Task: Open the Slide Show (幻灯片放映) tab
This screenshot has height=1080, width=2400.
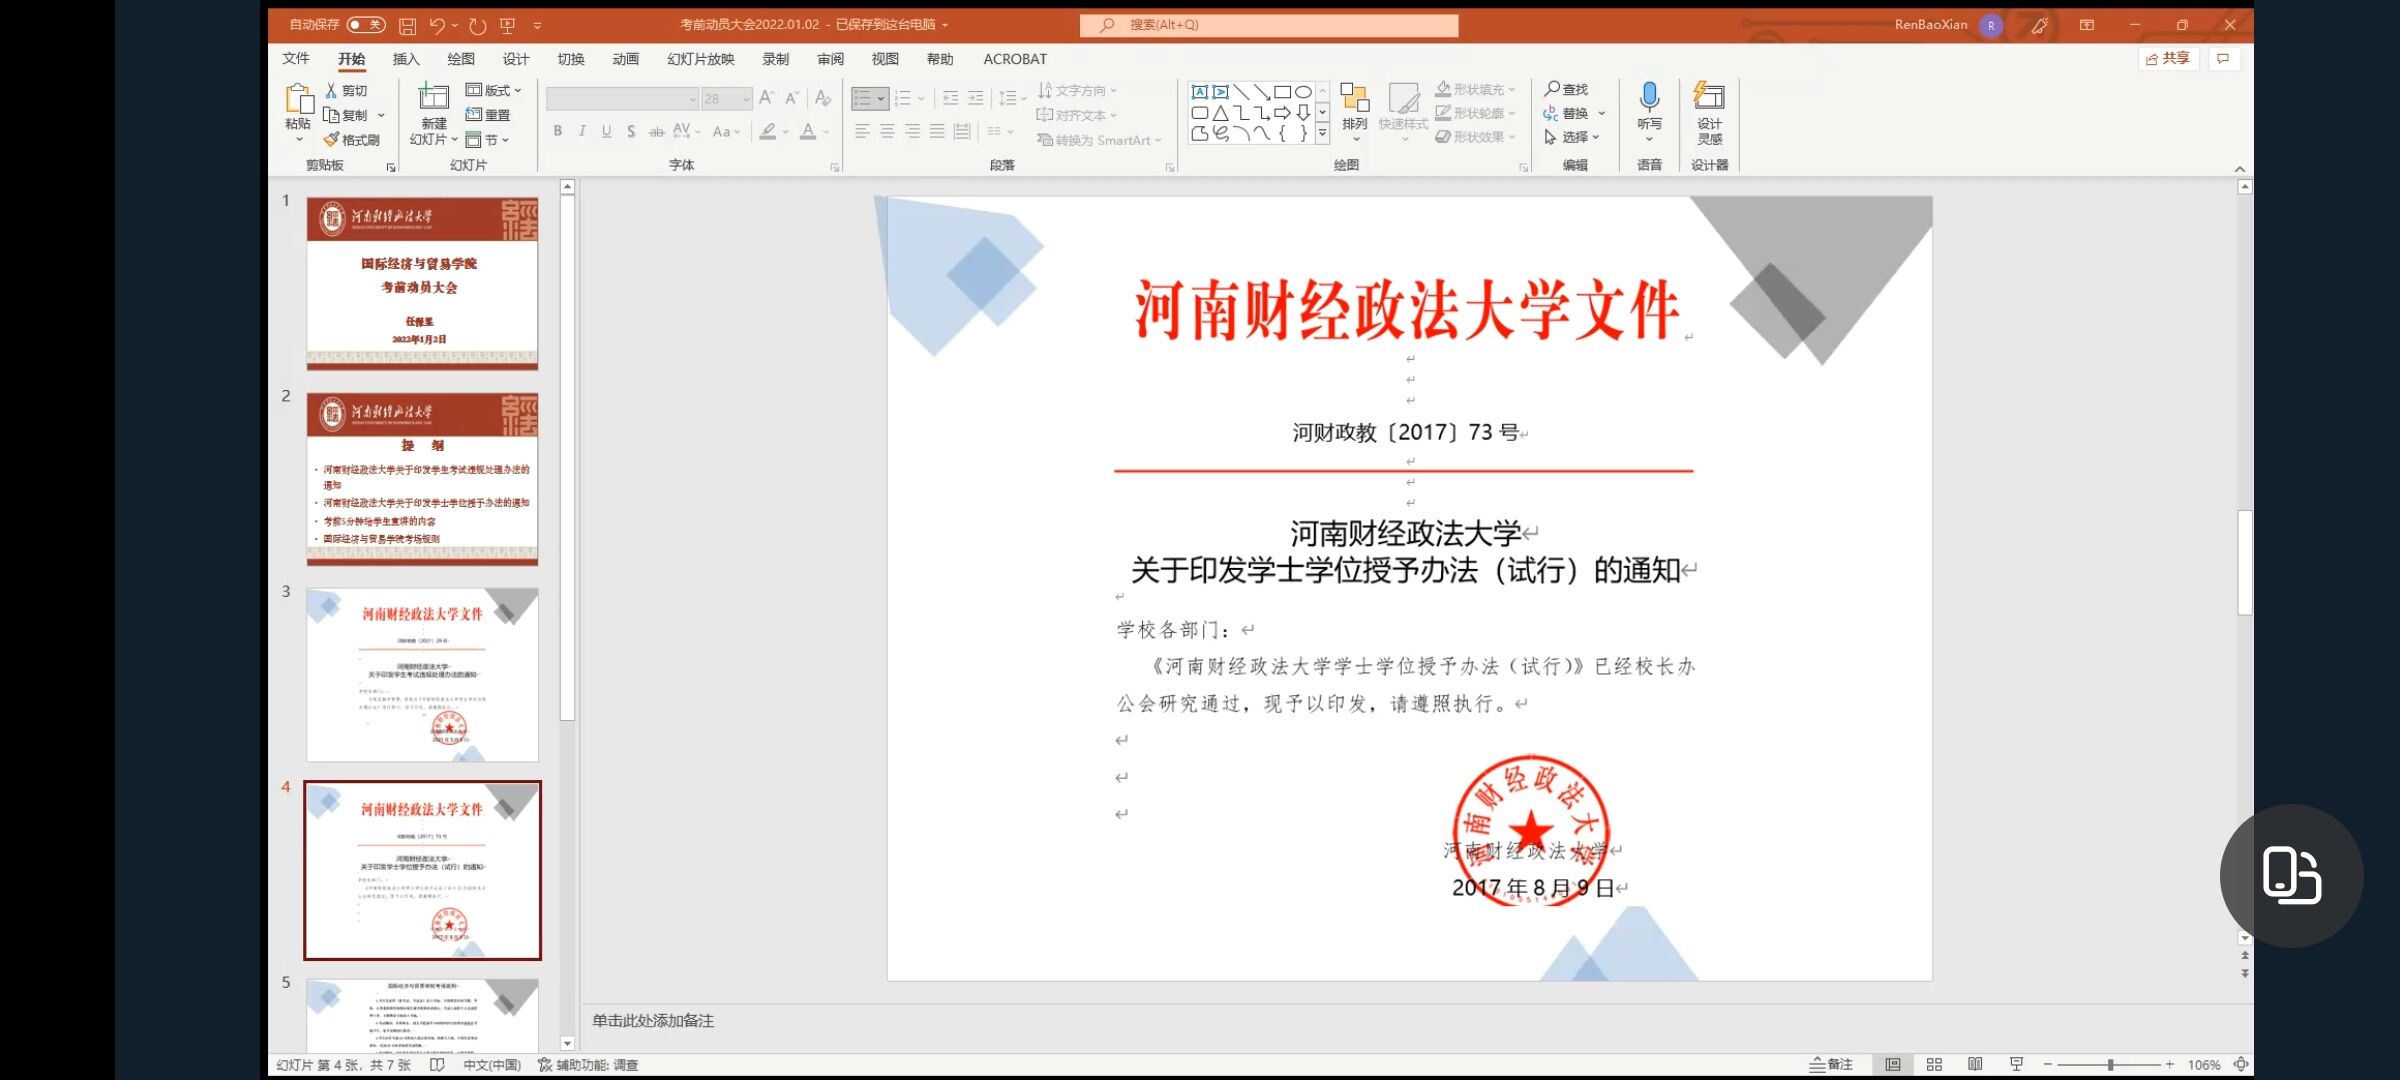Action: pos(700,59)
